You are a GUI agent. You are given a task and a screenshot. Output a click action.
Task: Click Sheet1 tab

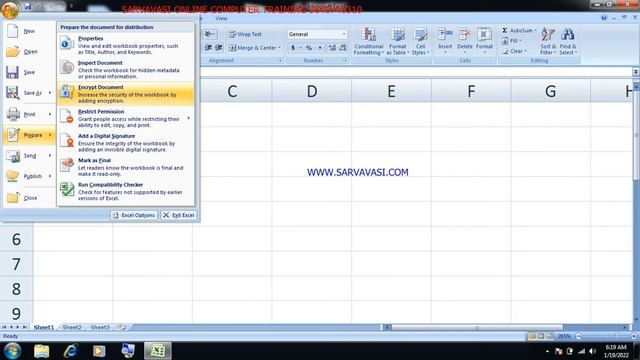44,327
